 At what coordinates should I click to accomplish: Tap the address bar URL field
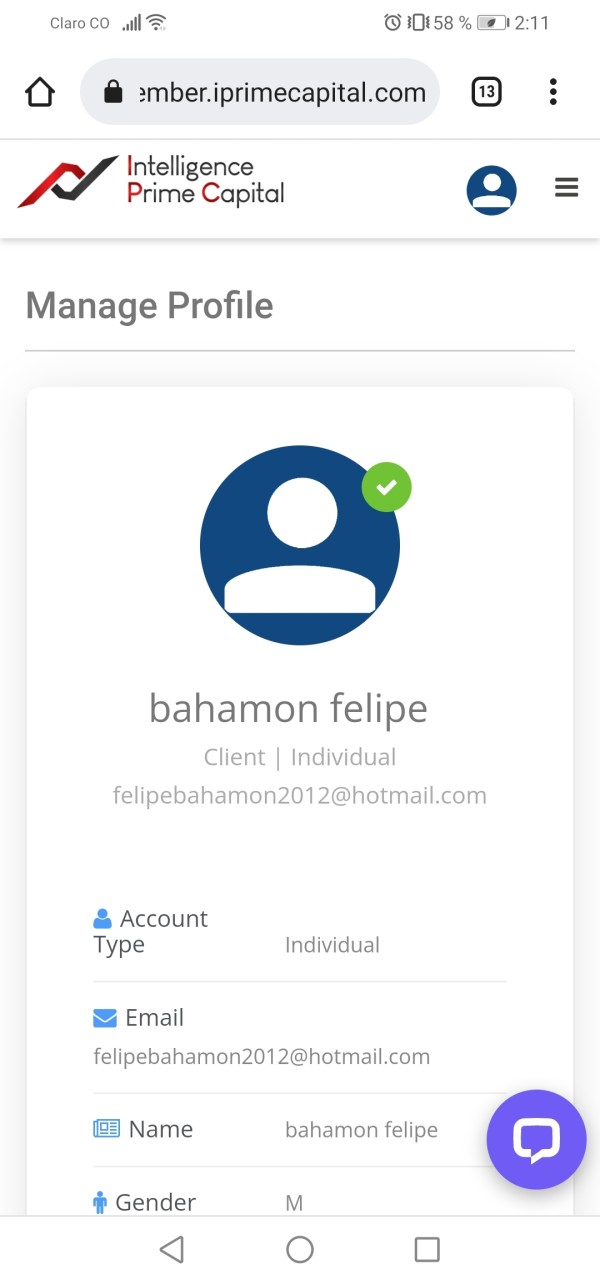(x=282, y=93)
